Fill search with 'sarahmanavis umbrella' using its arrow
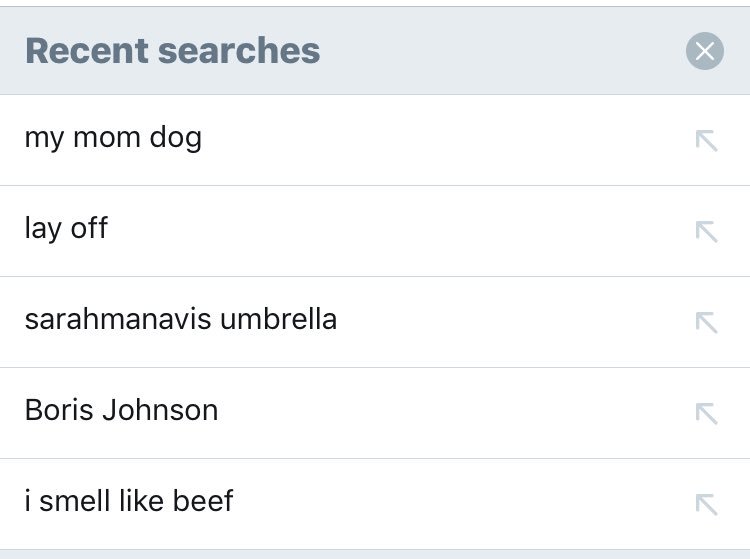The width and height of the screenshot is (750, 559). tap(706, 322)
